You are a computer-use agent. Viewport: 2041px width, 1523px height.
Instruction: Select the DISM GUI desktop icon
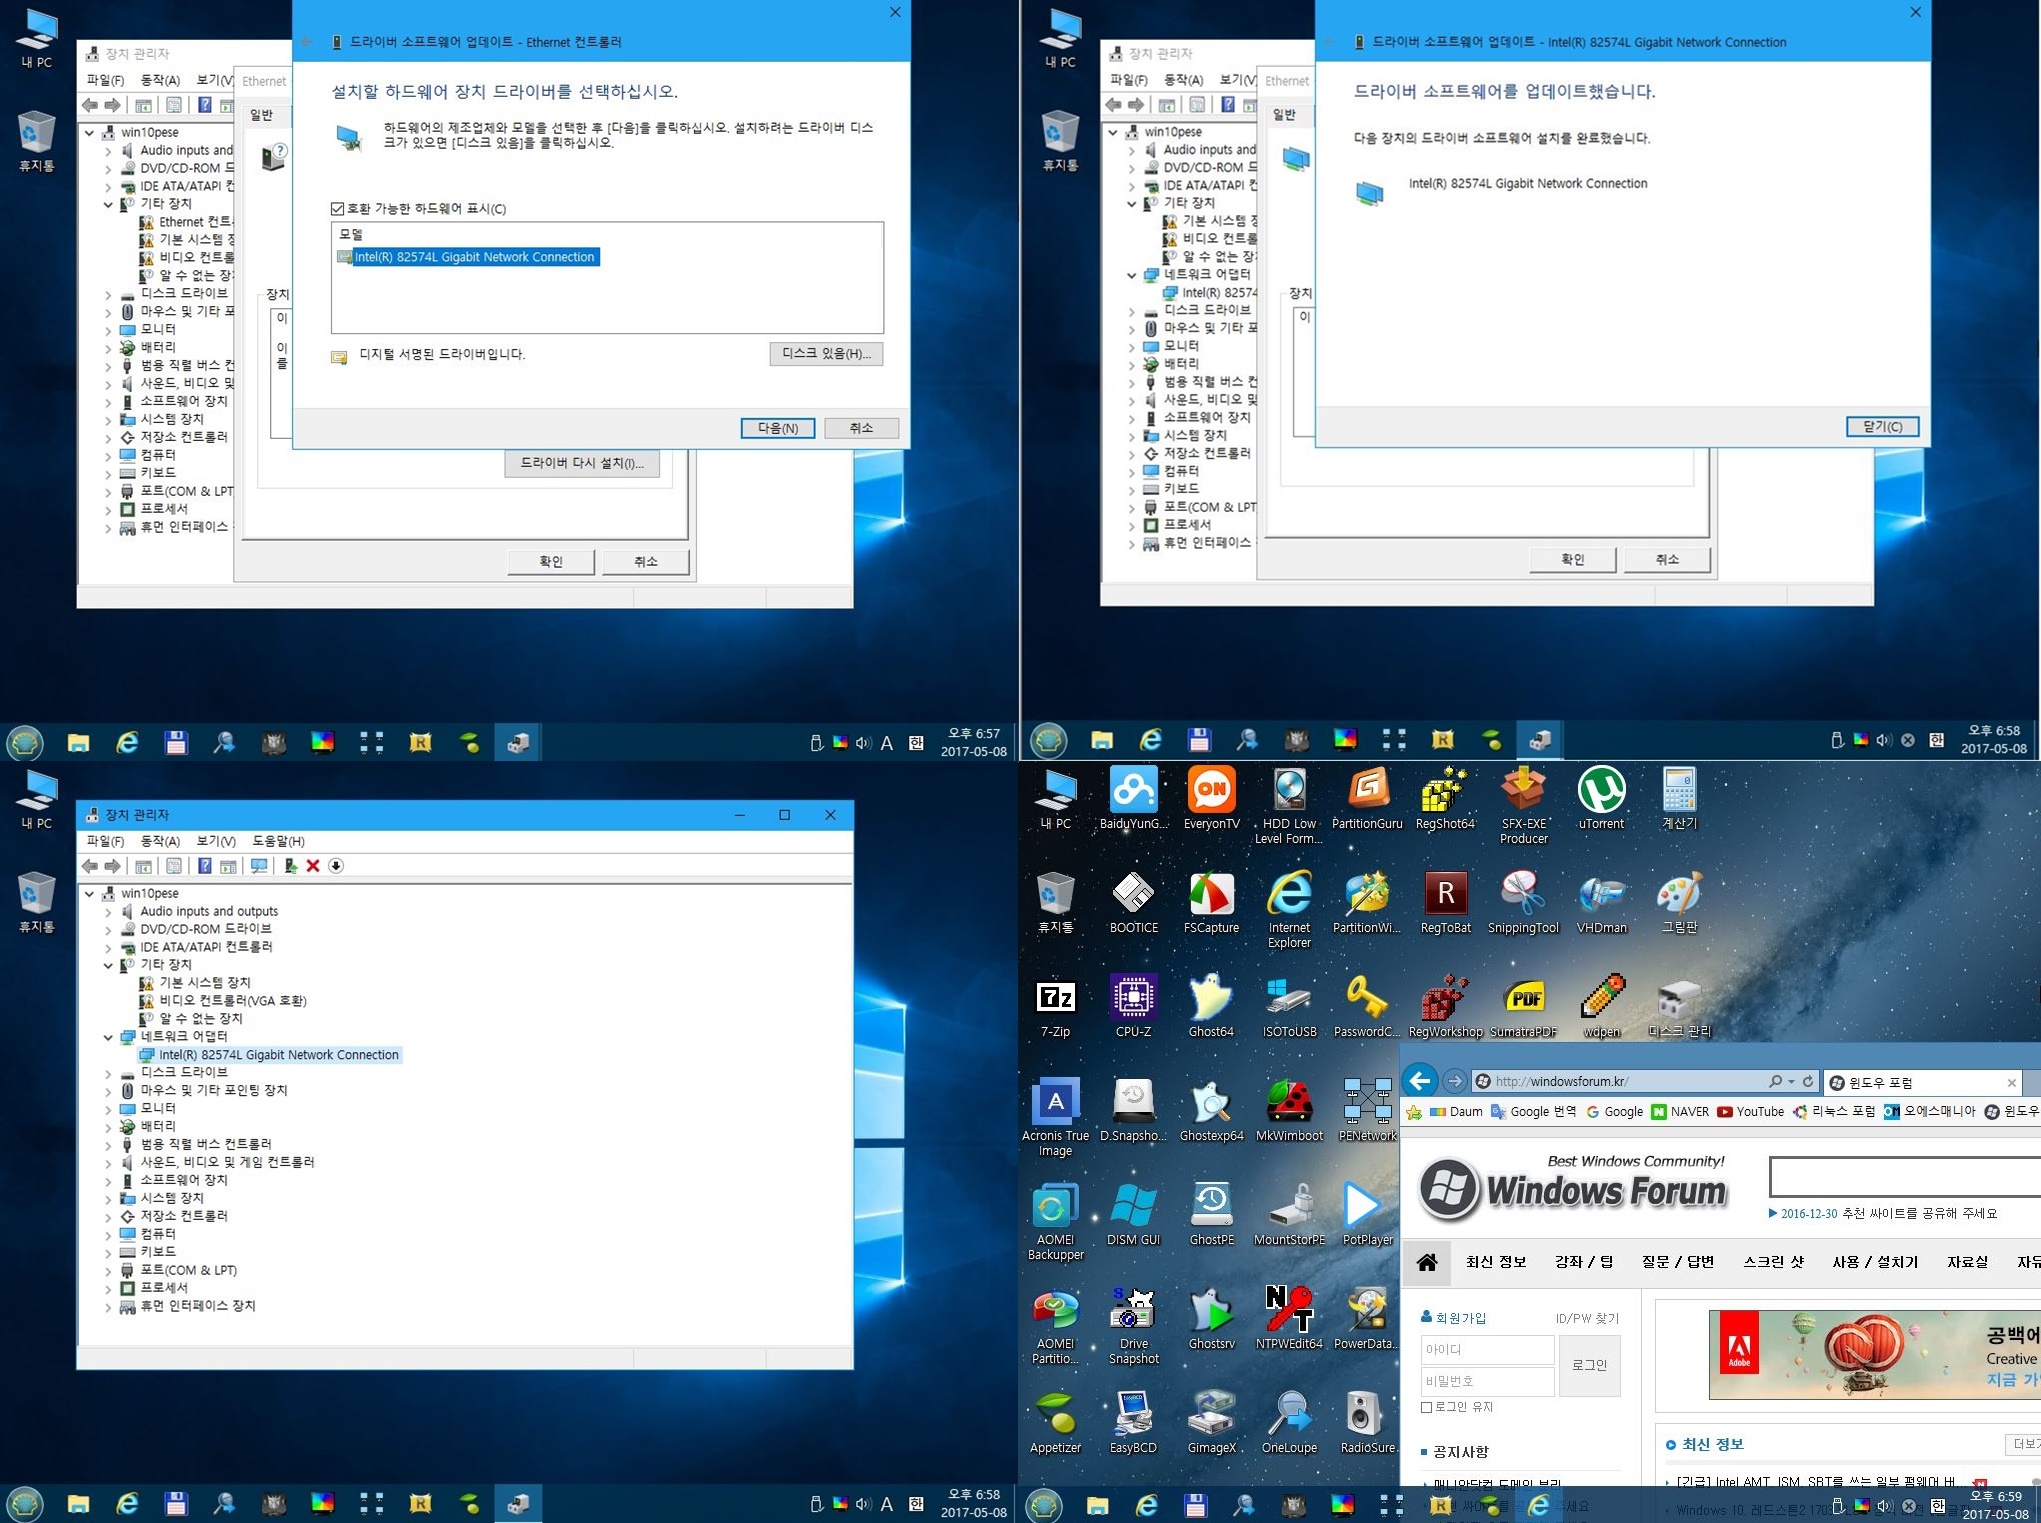click(1133, 1214)
